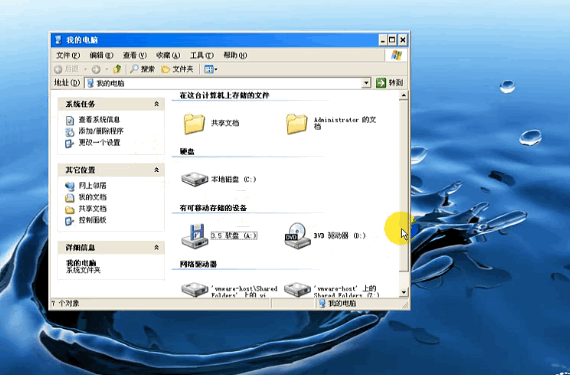The height and width of the screenshot is (375, 570).
Task: Collapse the 其它位置 panel
Action: pos(157,170)
